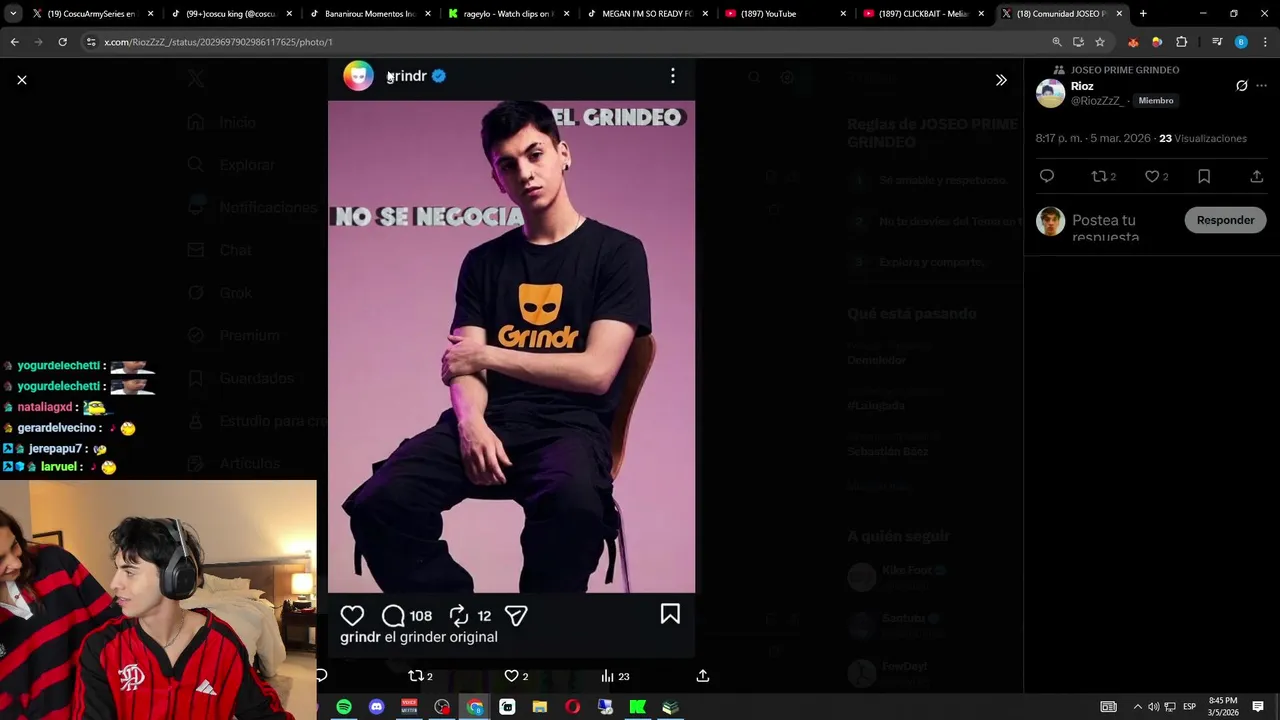The height and width of the screenshot is (720, 1280).
Task: Click the reply icon in the right panel
Action: pyautogui.click(x=1047, y=176)
